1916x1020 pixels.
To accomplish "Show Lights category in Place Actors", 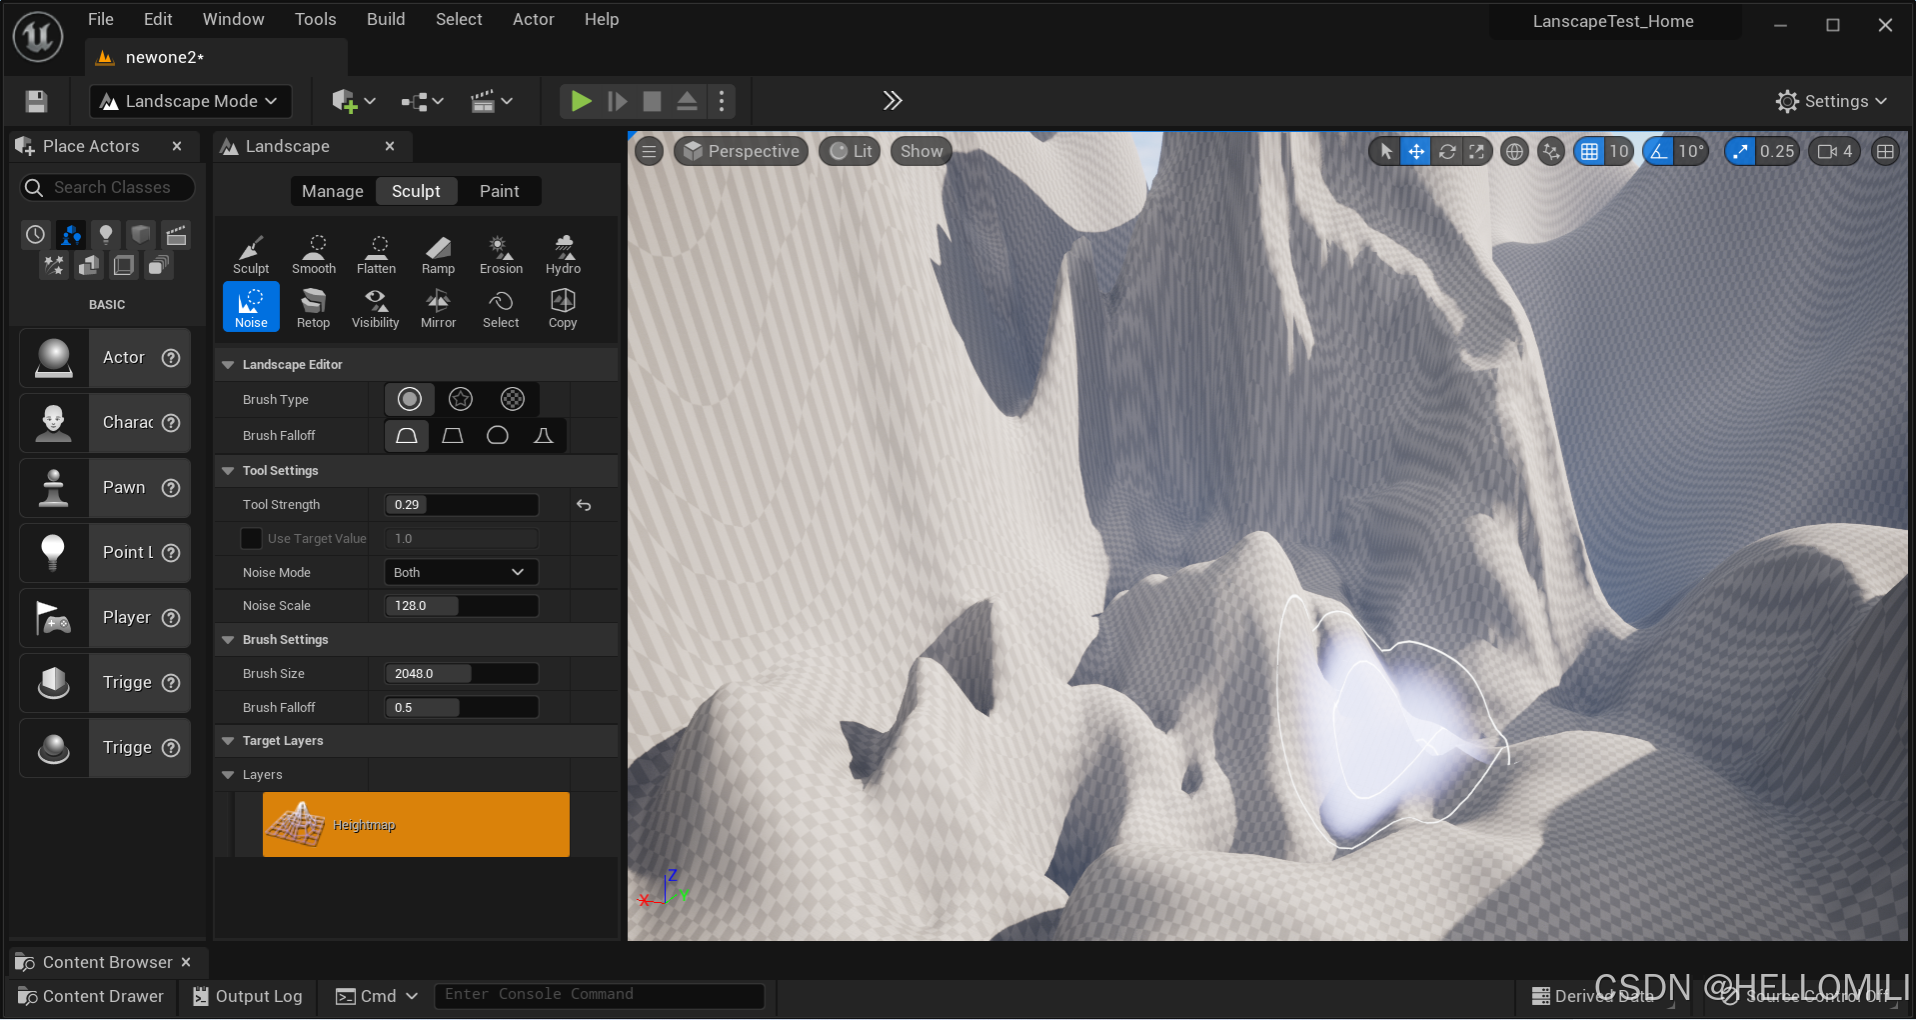I will [105, 235].
